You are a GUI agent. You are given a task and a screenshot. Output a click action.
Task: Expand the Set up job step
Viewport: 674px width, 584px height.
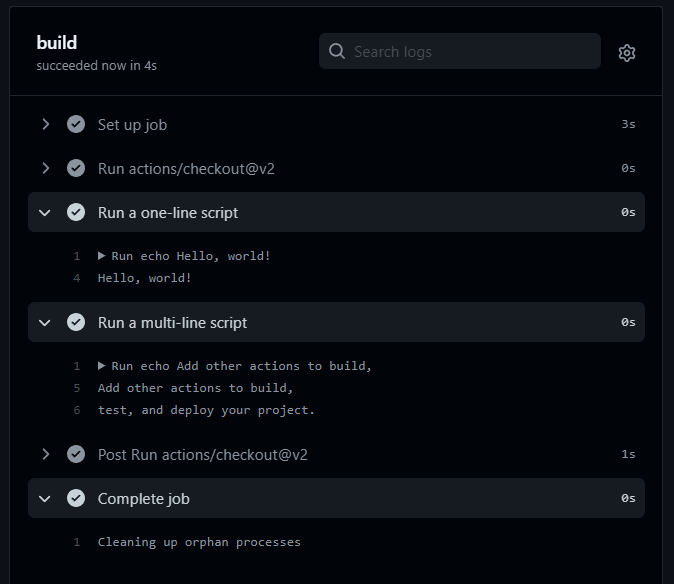46,124
